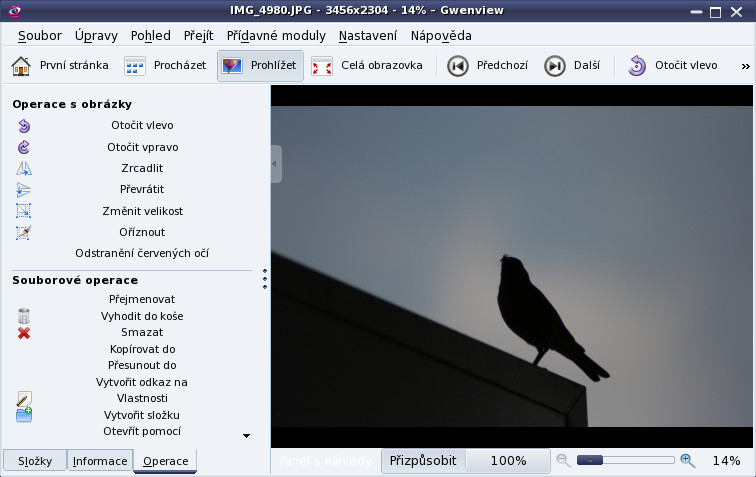The height and width of the screenshot is (477, 756).
Task: Toggle the Přizpůsobit fit-to-window button
Action: point(423,461)
